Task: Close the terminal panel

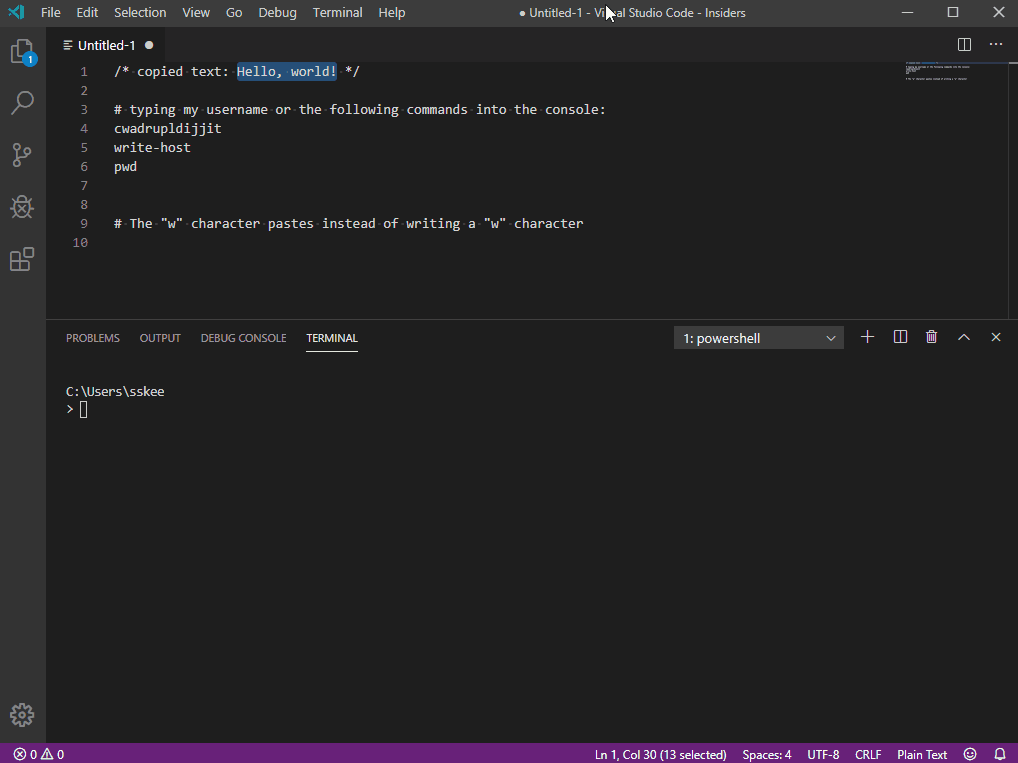Action: click(x=996, y=337)
